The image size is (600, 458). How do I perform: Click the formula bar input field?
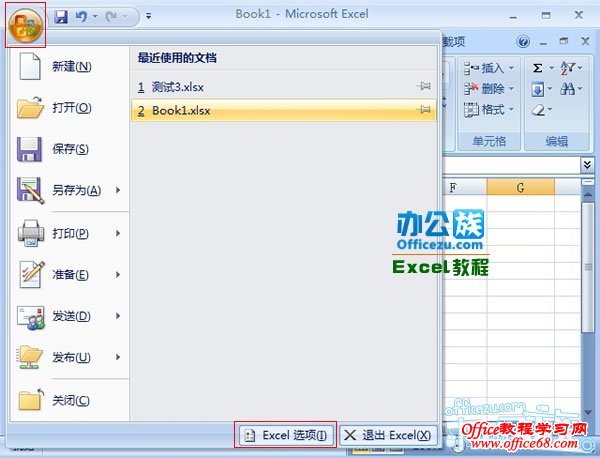click(x=512, y=165)
